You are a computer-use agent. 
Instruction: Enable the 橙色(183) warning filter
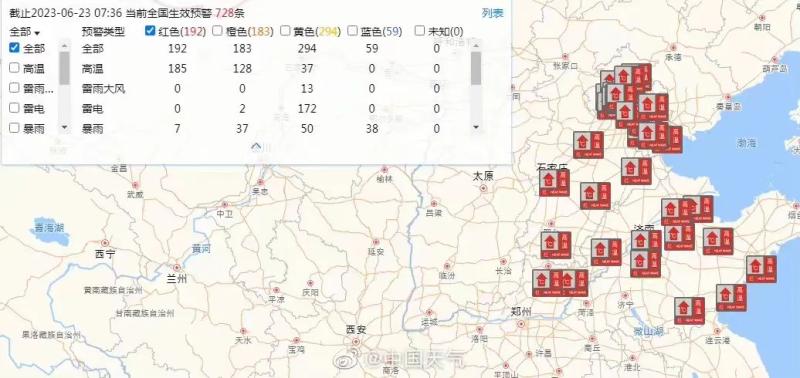tap(217, 31)
